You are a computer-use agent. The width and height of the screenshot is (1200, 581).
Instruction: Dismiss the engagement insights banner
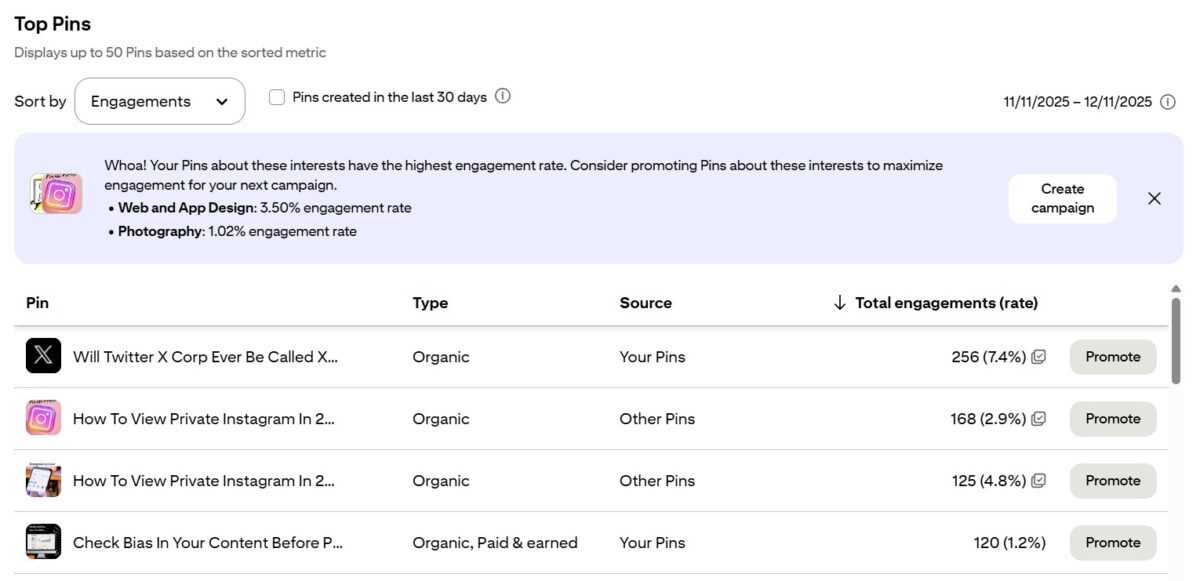coord(1154,197)
